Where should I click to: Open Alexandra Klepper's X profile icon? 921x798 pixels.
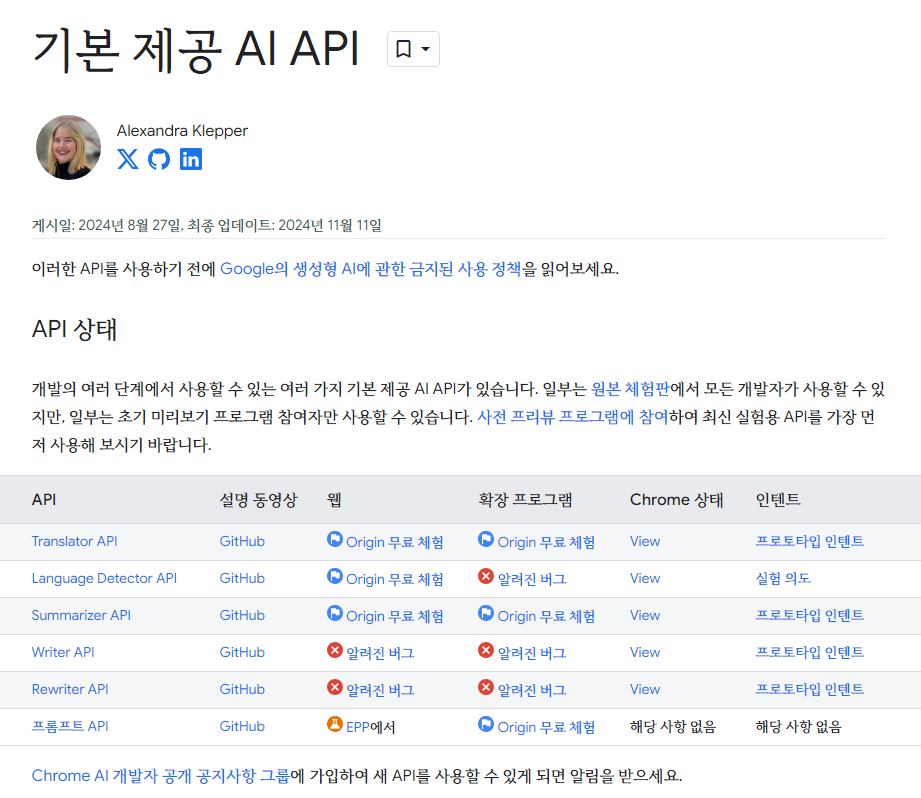[128, 158]
